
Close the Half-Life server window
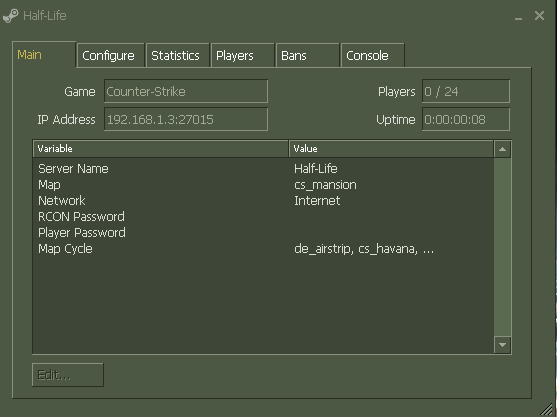(539, 16)
